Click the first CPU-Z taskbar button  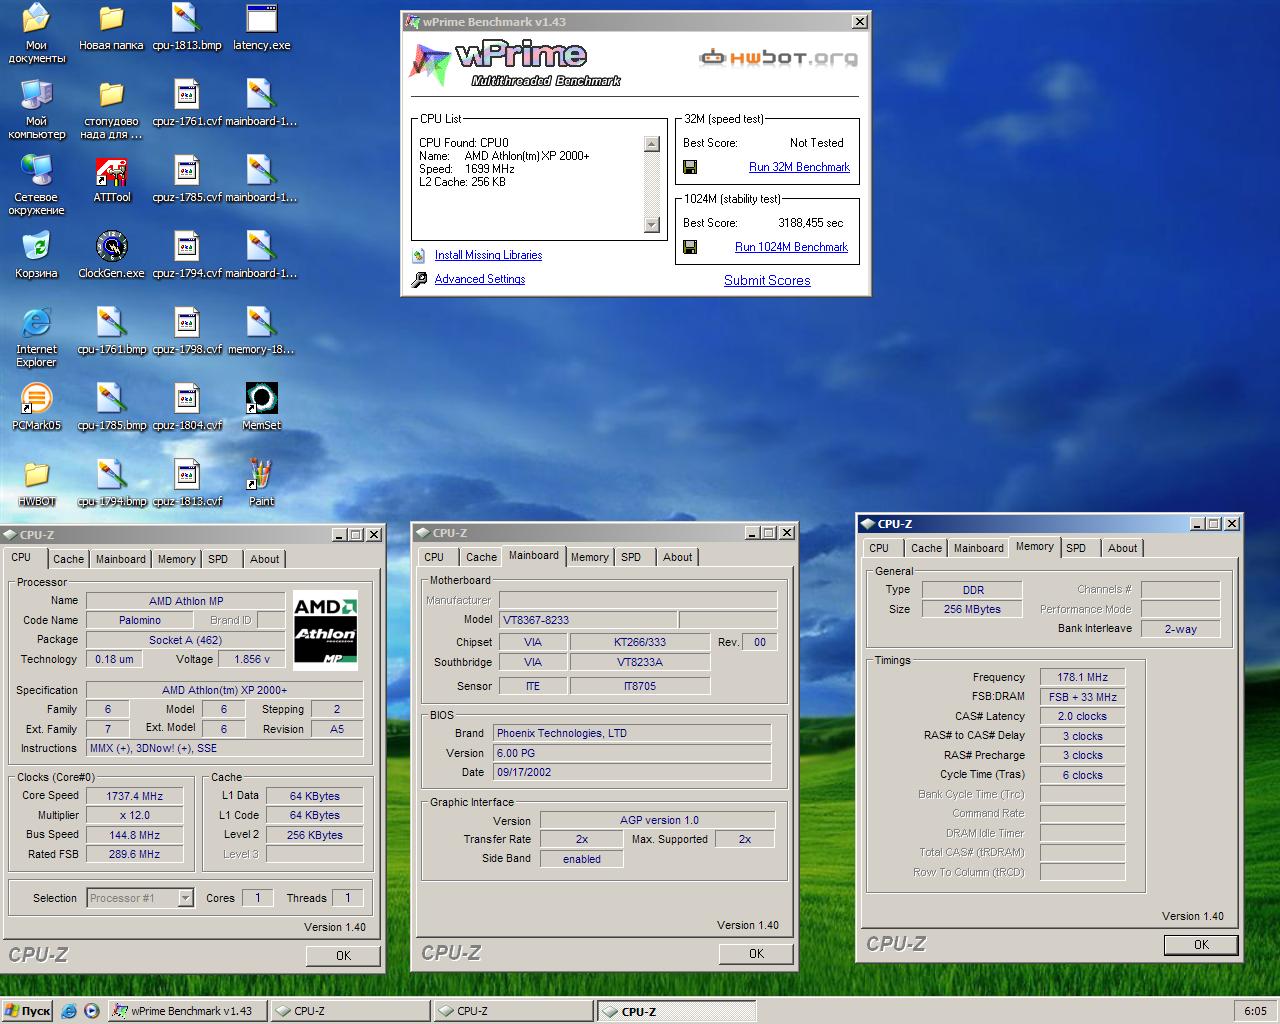[350, 1011]
